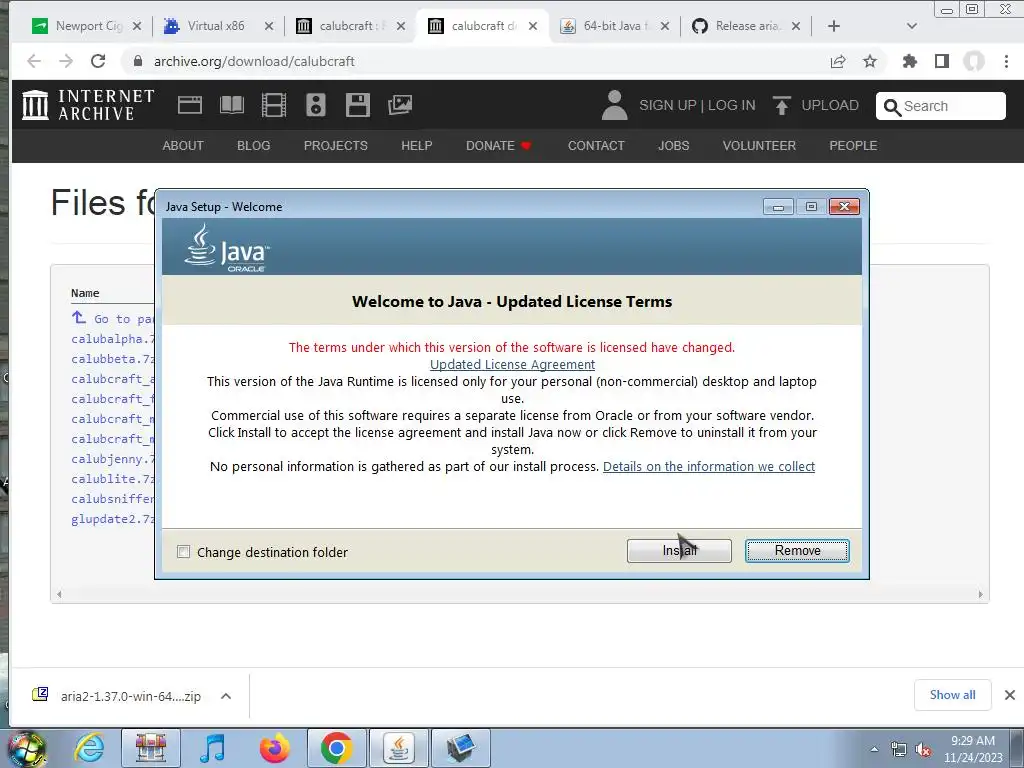Go back with the browser back arrow

(34, 61)
